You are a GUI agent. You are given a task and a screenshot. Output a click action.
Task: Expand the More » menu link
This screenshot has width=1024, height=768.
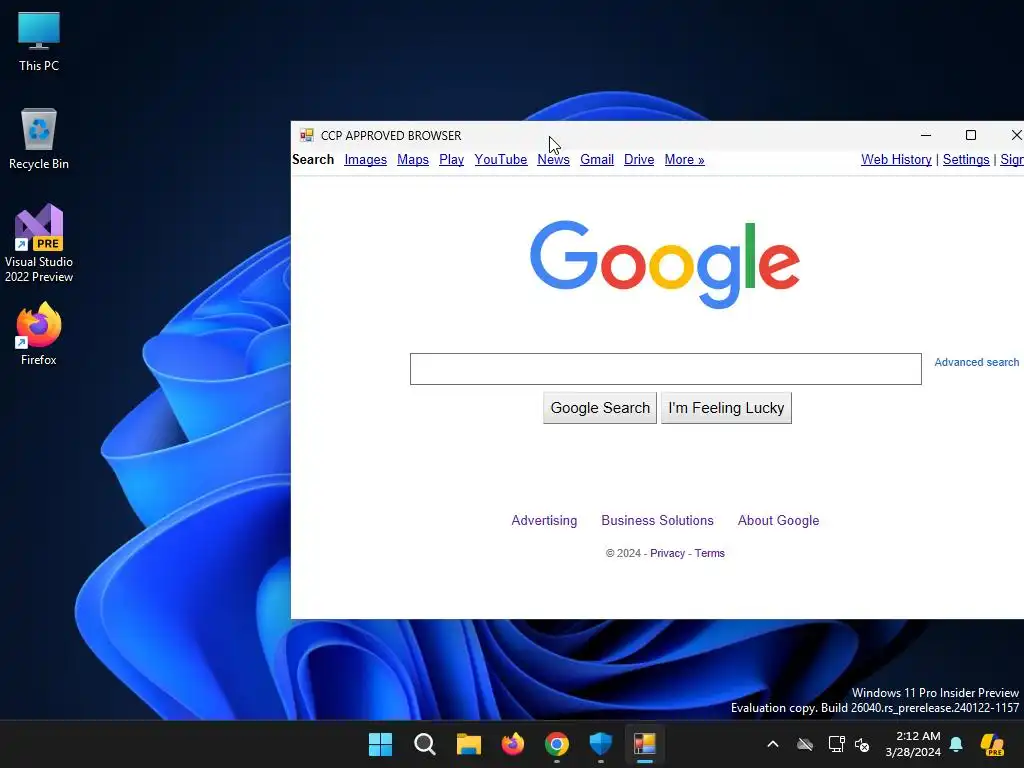click(684, 160)
